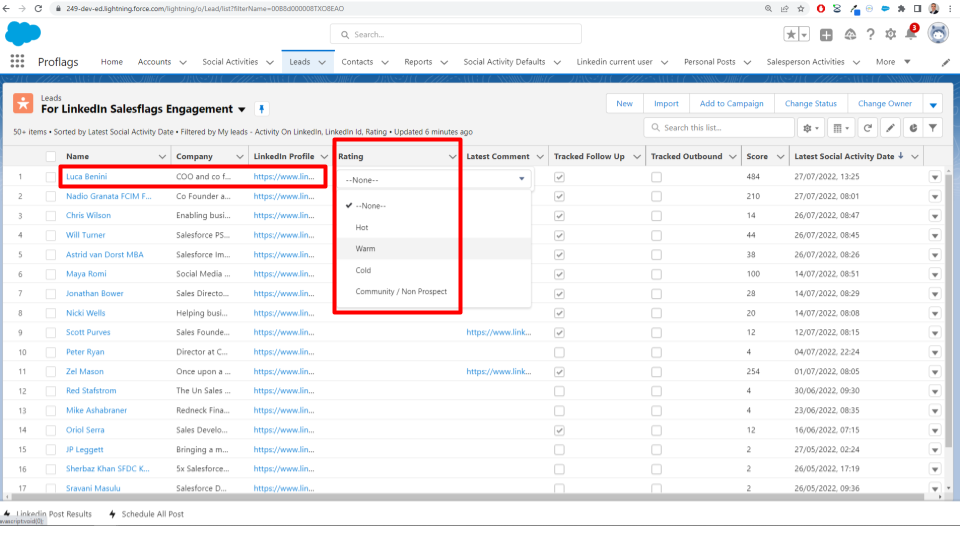
Task: Open Leads tab dropdown chevron
Action: click(x=323, y=62)
